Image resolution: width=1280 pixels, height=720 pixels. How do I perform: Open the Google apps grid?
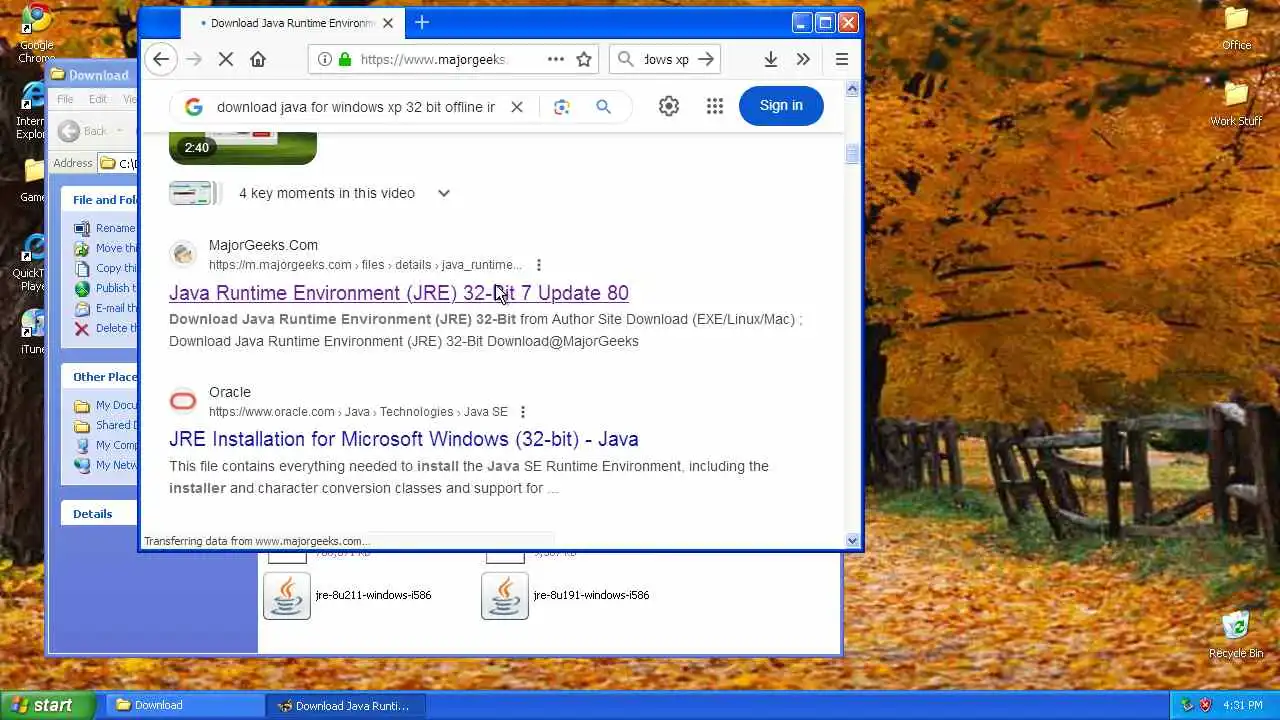(714, 106)
